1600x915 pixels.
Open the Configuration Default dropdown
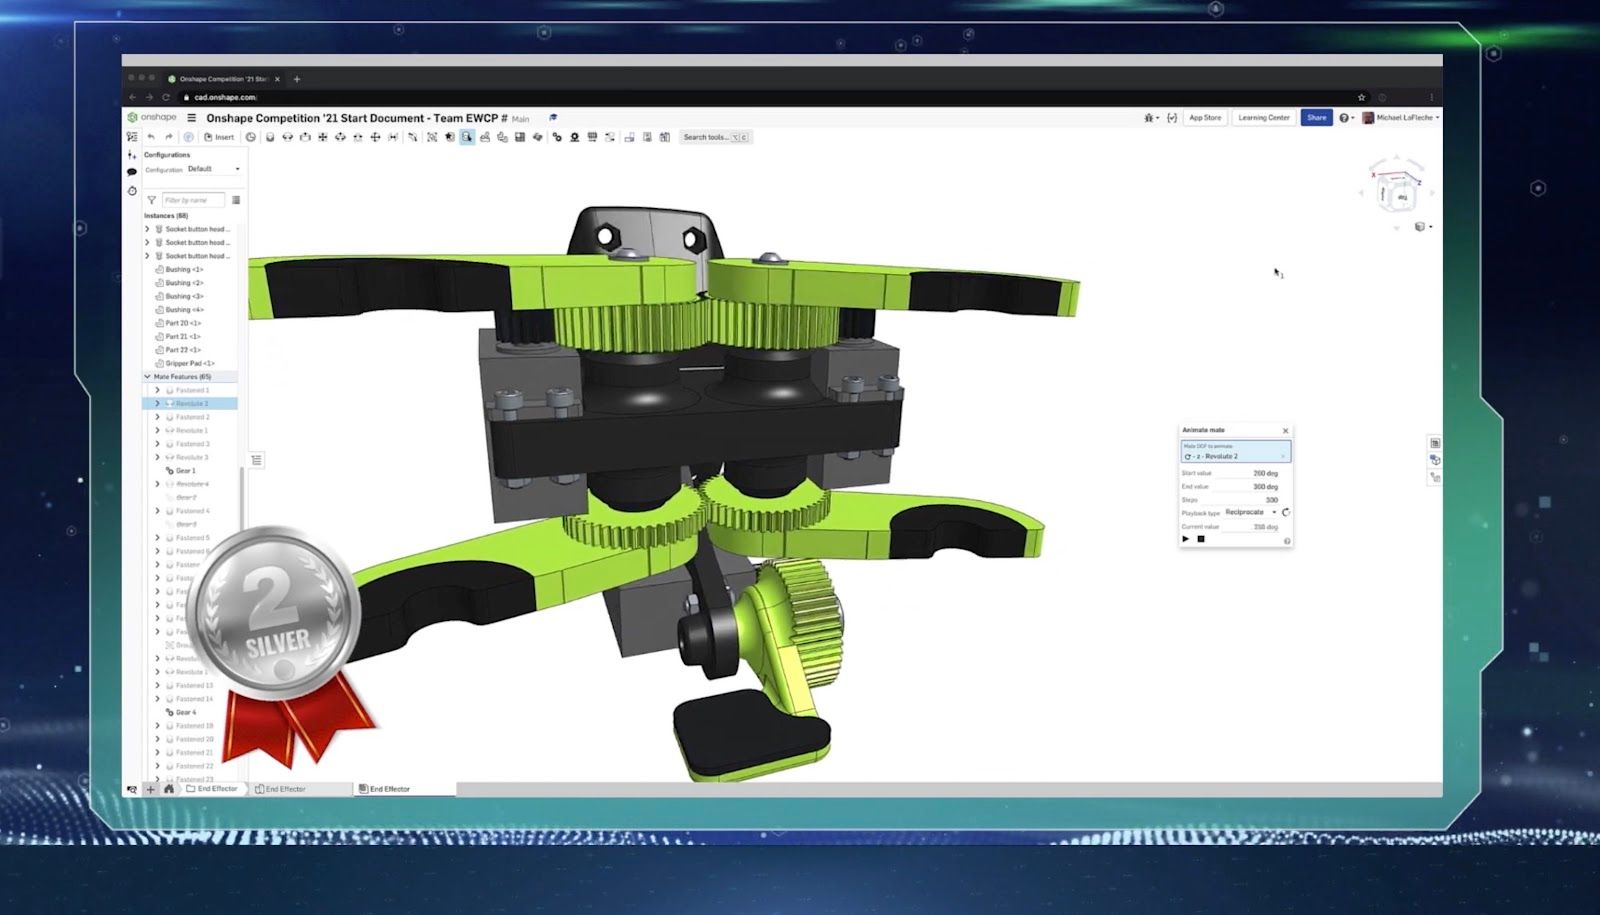point(213,169)
